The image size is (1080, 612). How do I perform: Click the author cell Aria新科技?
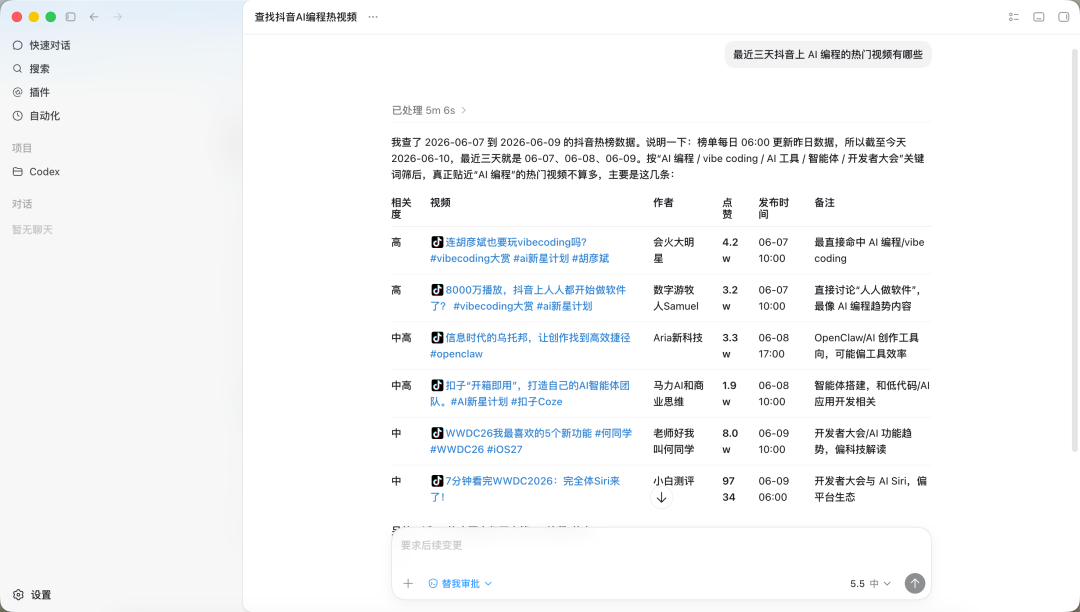(678, 337)
